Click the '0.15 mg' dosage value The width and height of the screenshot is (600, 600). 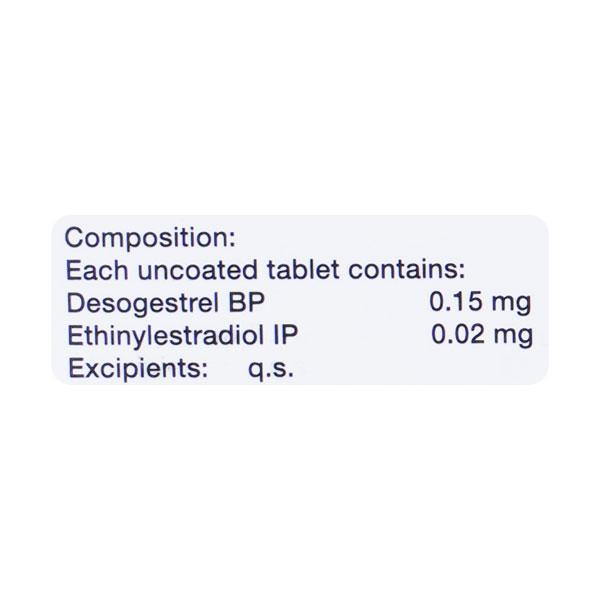coord(479,303)
